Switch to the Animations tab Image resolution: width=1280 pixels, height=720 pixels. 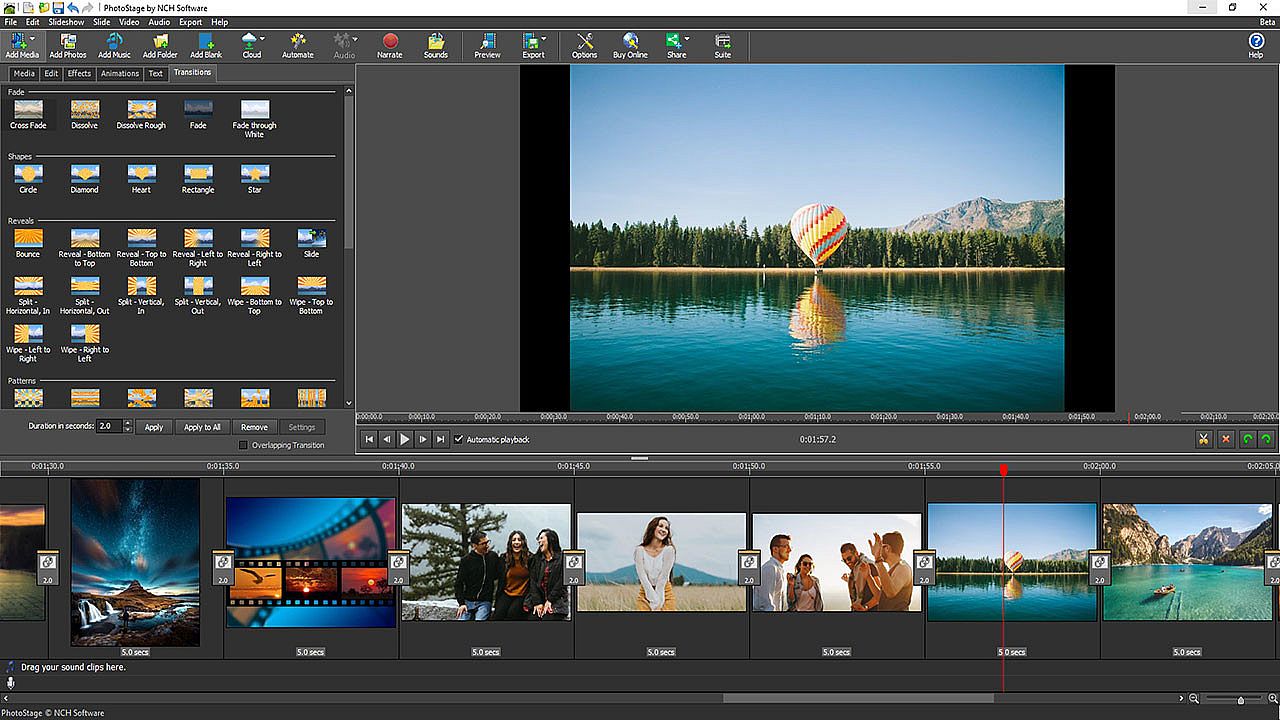120,73
